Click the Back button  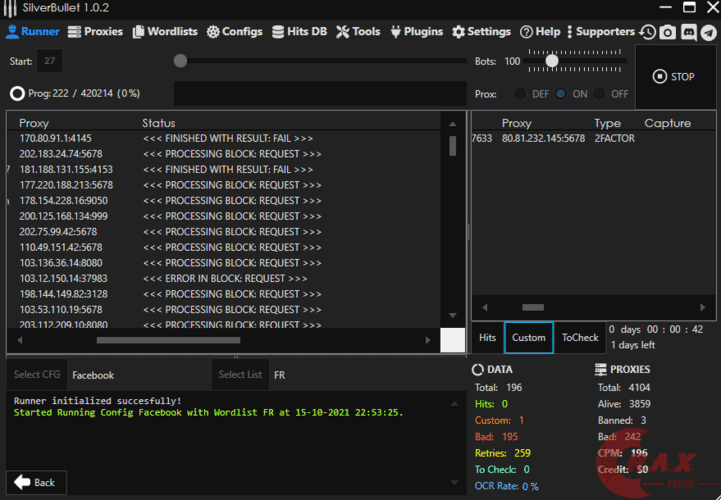tap(36, 482)
